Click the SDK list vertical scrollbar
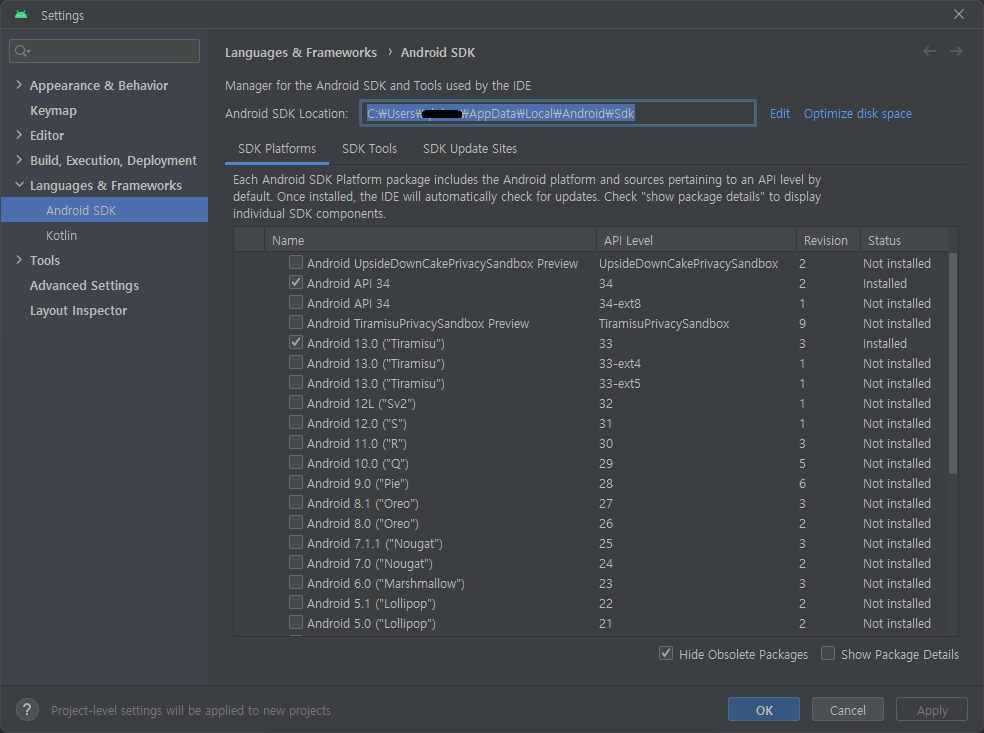This screenshot has width=984, height=733. point(953,364)
